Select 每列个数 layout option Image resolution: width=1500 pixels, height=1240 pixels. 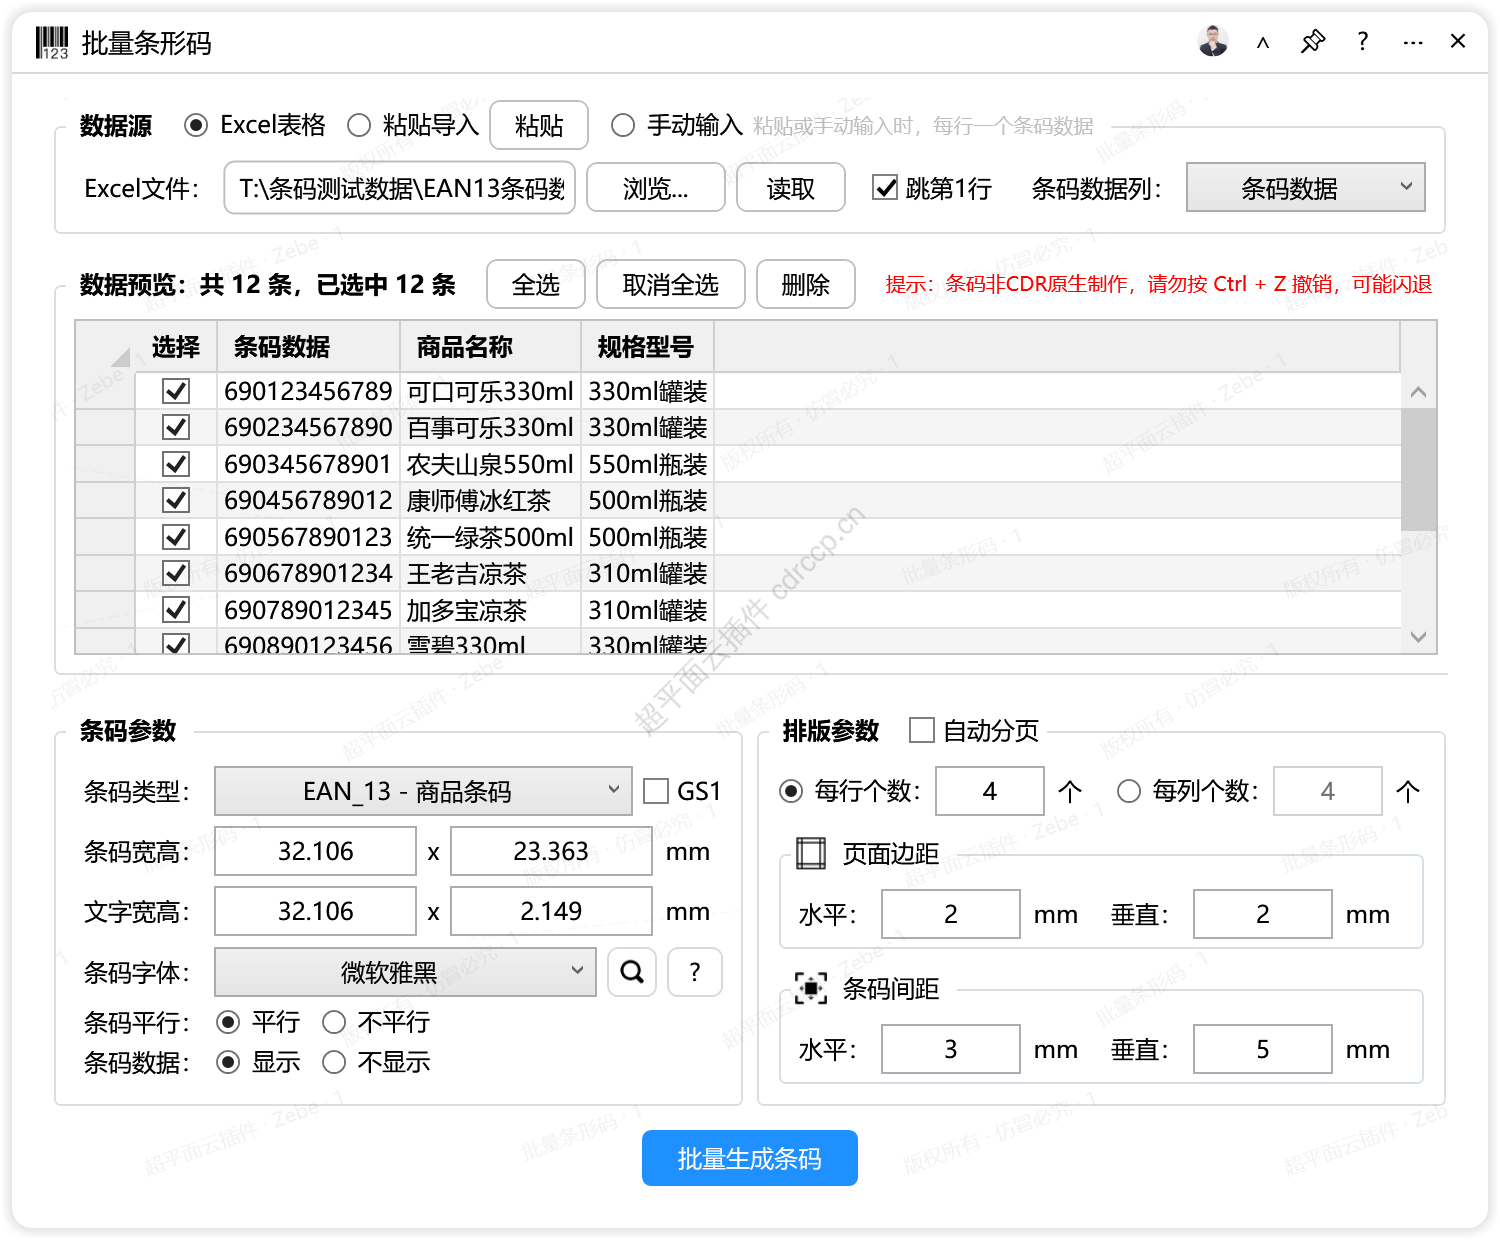1187,791
